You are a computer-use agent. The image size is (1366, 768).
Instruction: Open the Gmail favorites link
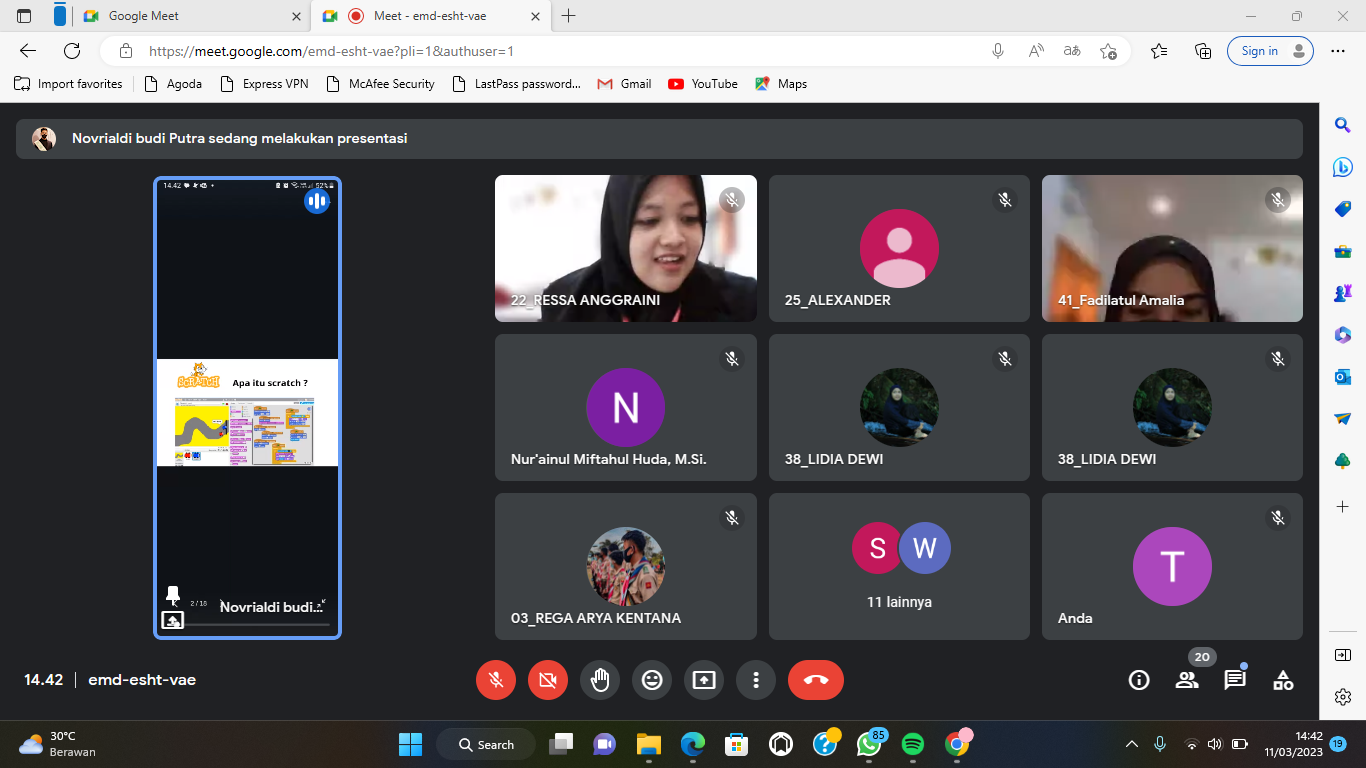624,84
